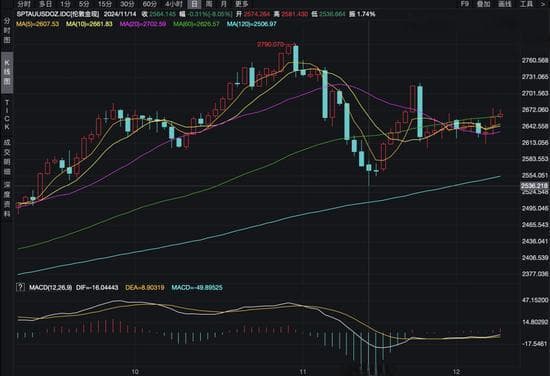
Task: Click the MA(60) indicator label
Action: (x=196, y=24)
